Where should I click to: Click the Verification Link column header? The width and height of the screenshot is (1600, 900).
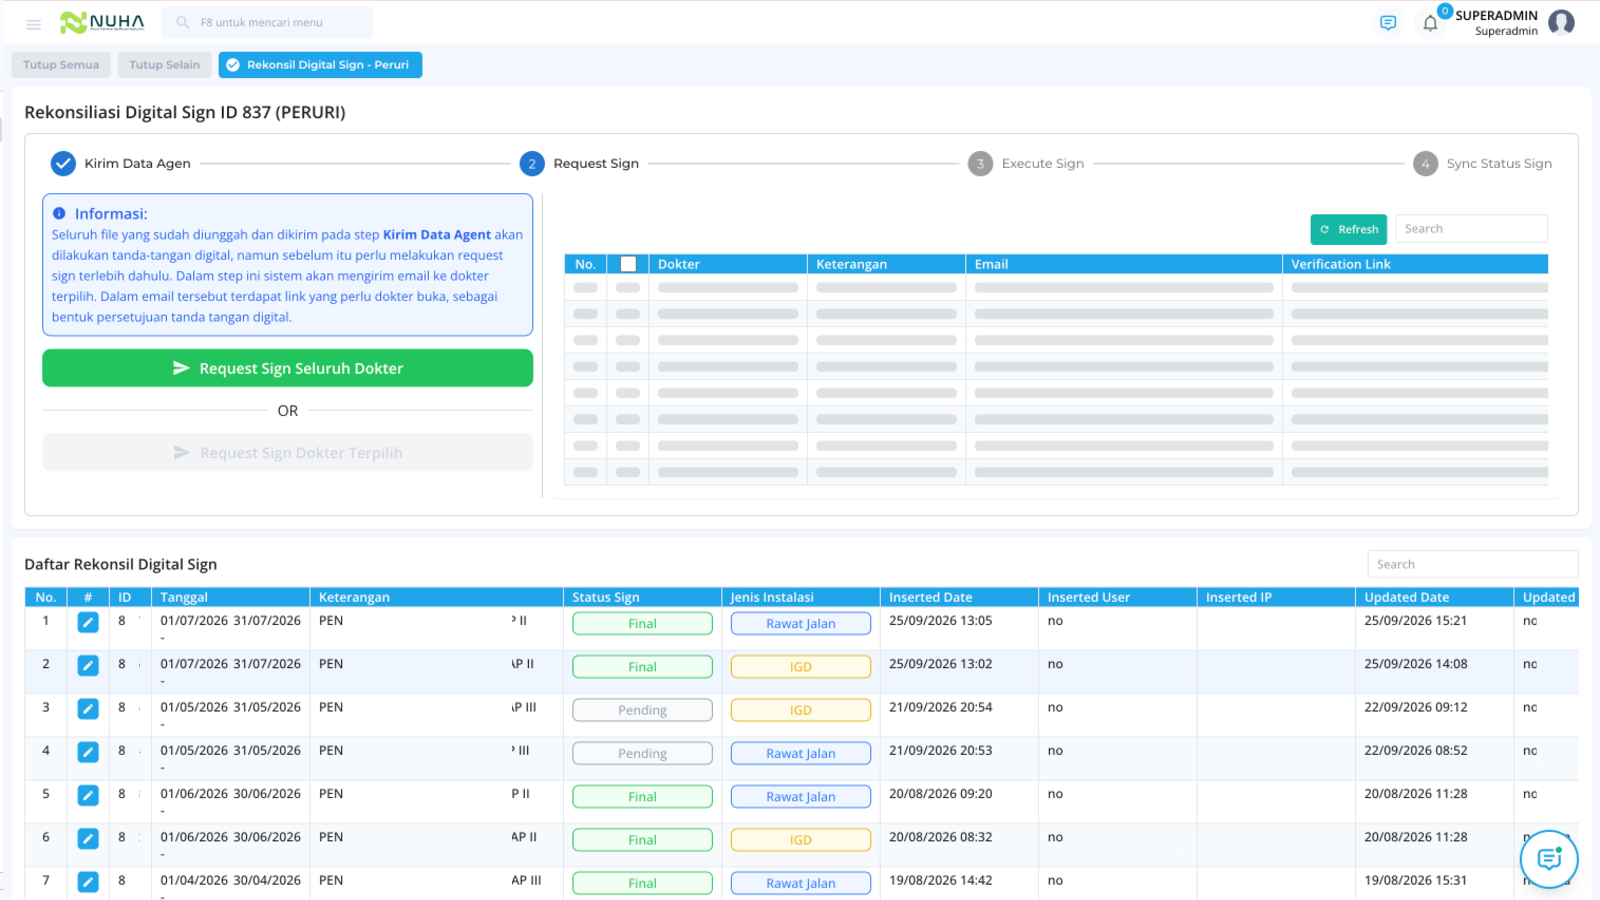tap(1415, 264)
